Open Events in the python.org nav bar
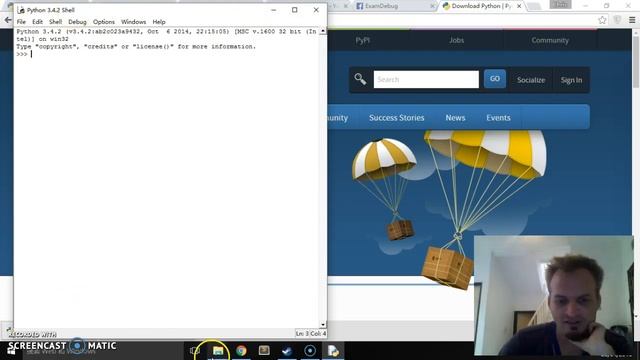The height and width of the screenshot is (360, 640). [498, 118]
